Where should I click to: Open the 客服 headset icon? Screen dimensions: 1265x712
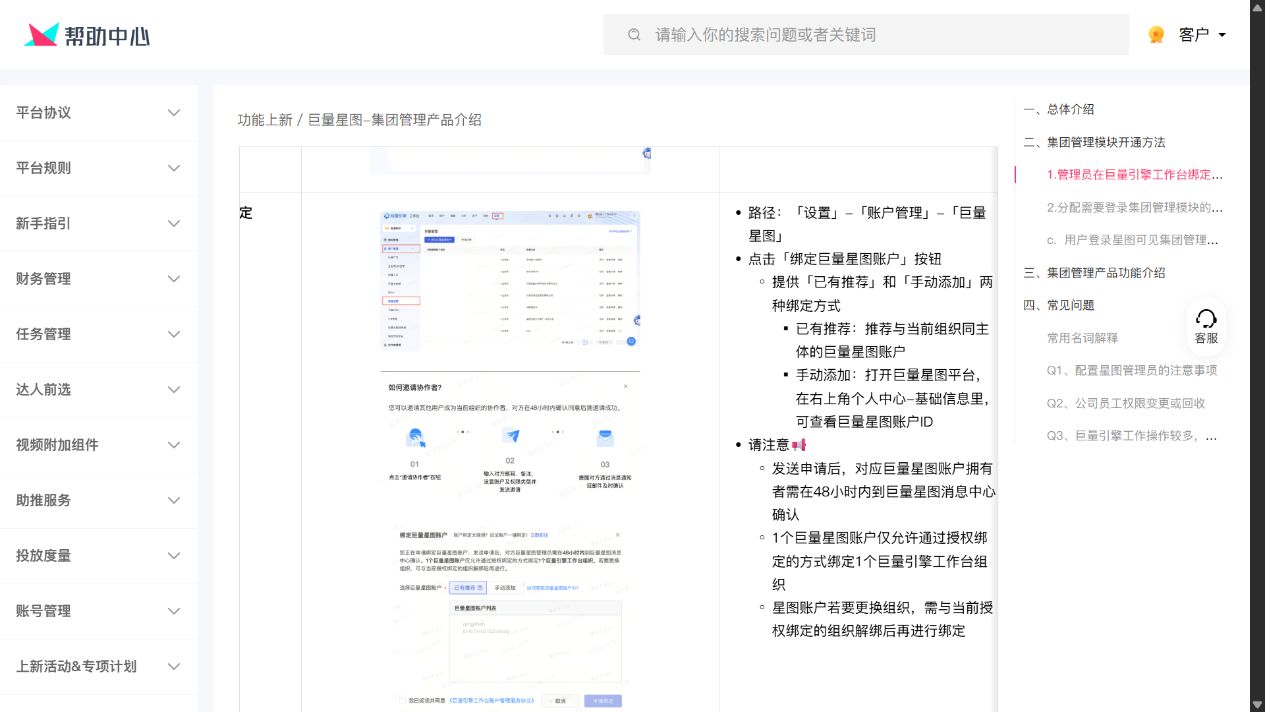[x=1206, y=319]
